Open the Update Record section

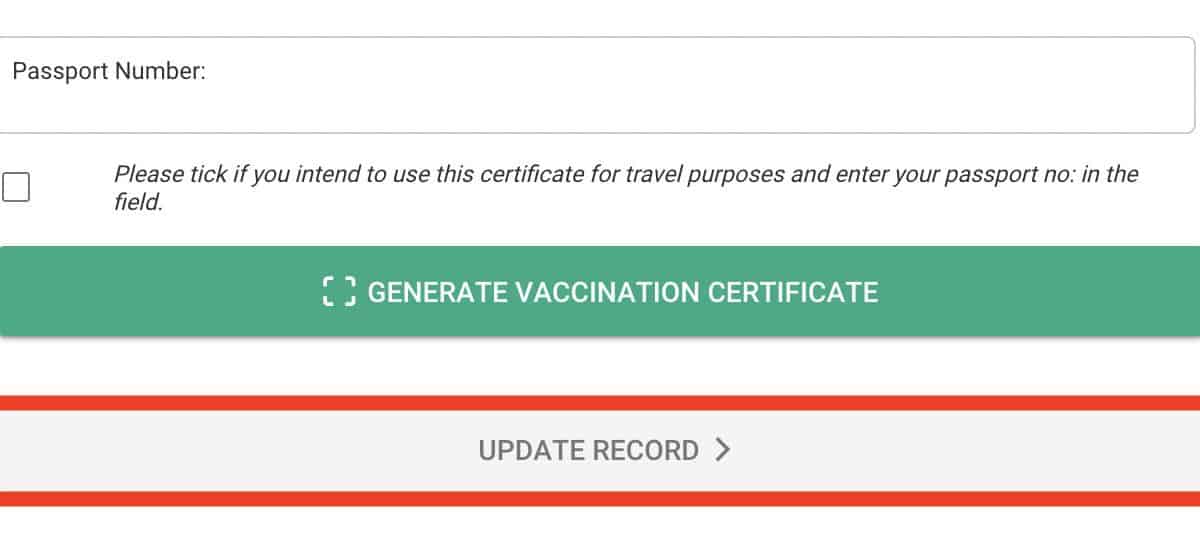pos(600,450)
